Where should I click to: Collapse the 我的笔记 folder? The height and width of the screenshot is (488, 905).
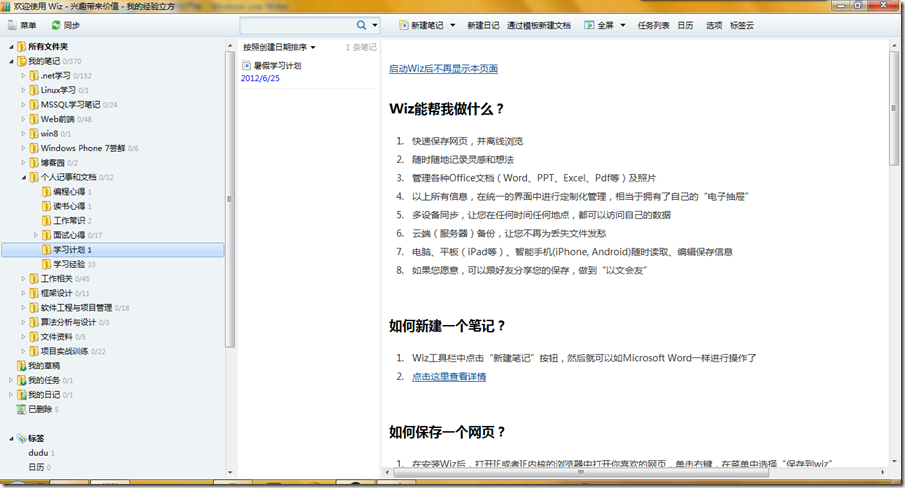11,61
